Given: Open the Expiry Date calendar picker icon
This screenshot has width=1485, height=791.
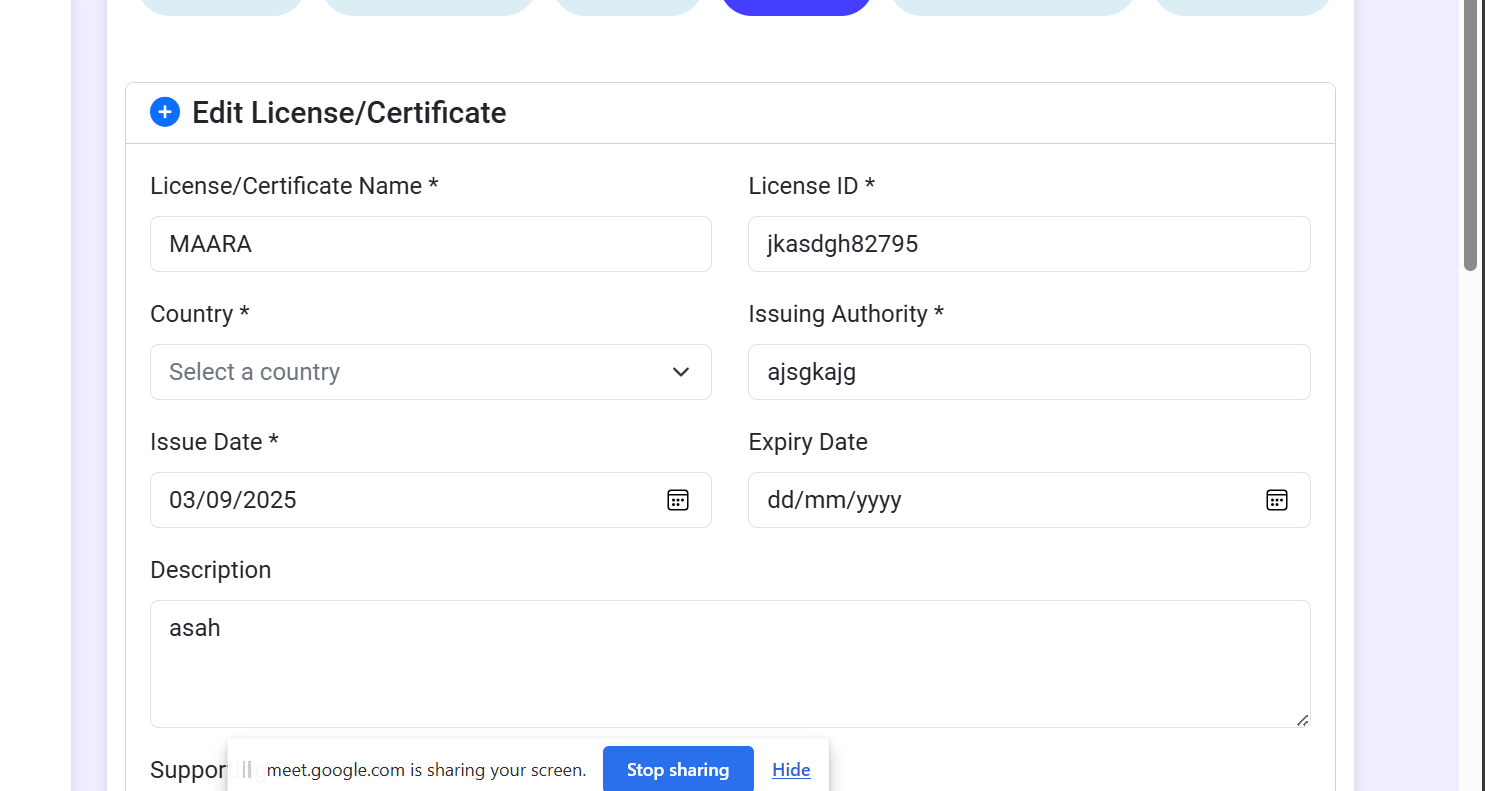Looking at the screenshot, I should point(1276,500).
